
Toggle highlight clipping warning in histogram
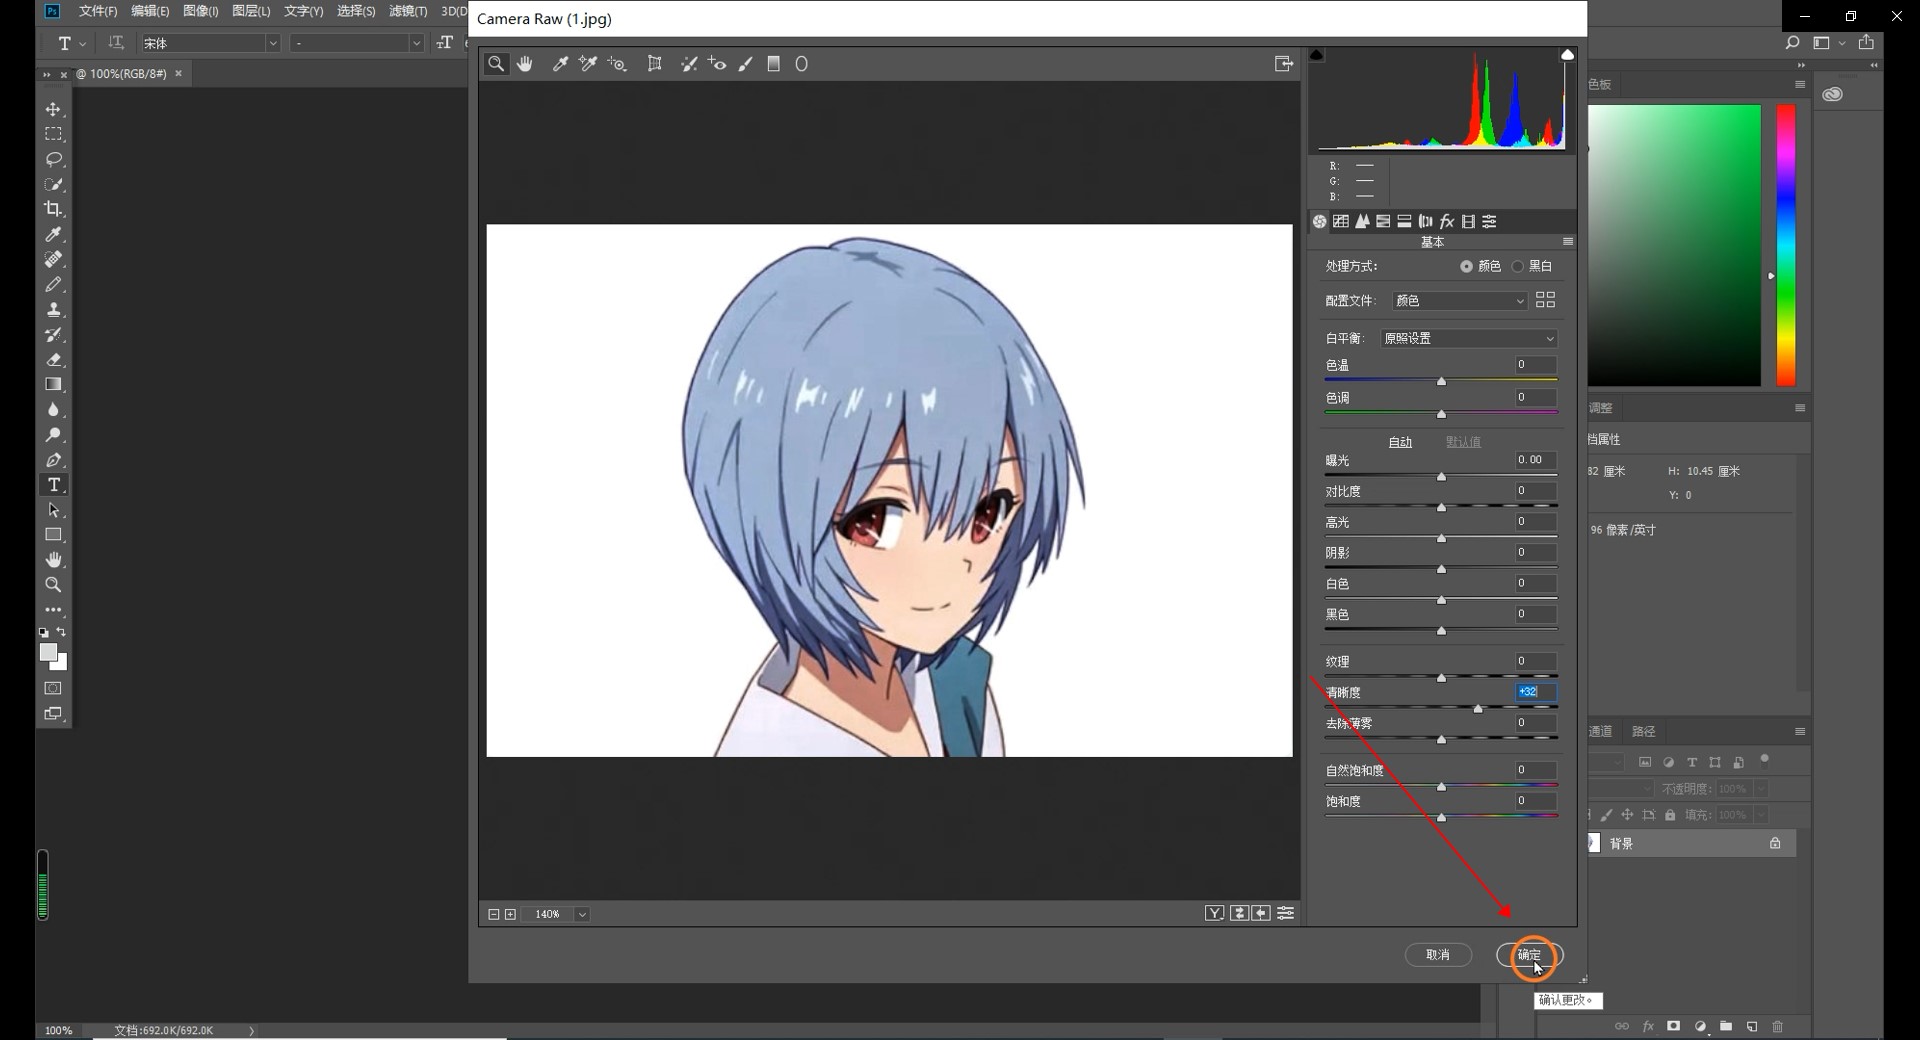(1567, 55)
